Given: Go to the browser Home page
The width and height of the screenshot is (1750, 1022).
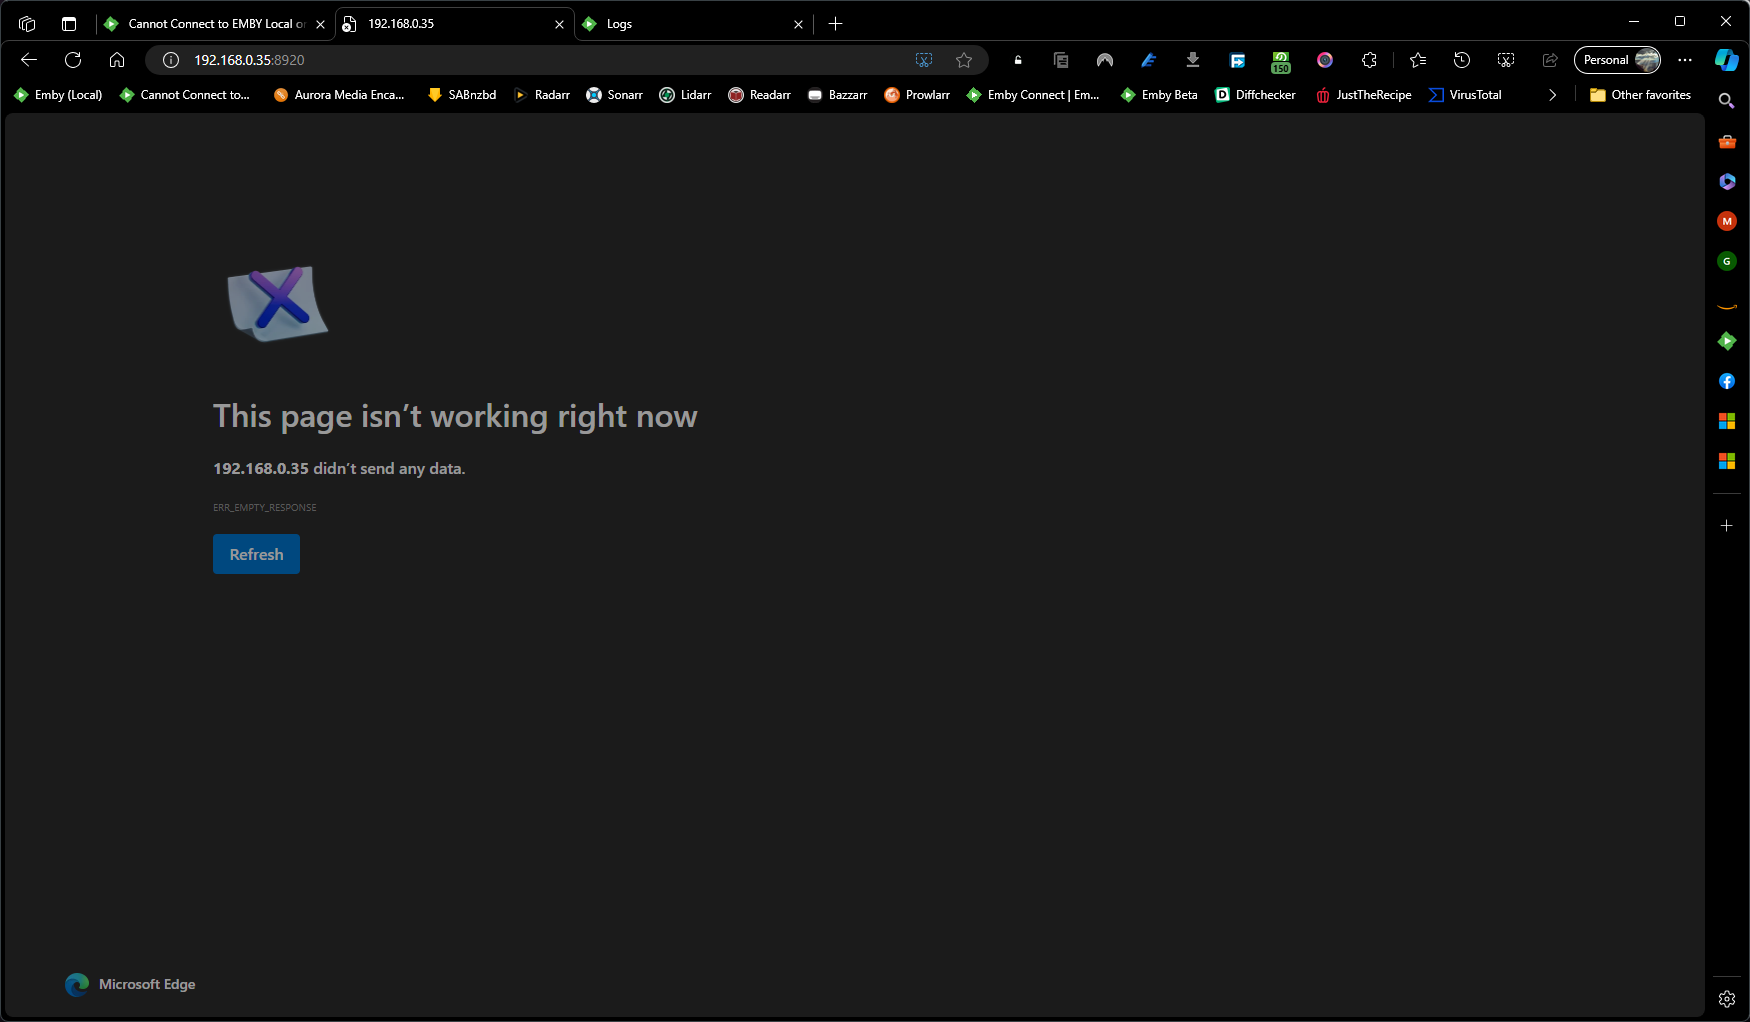Looking at the screenshot, I should pos(117,60).
